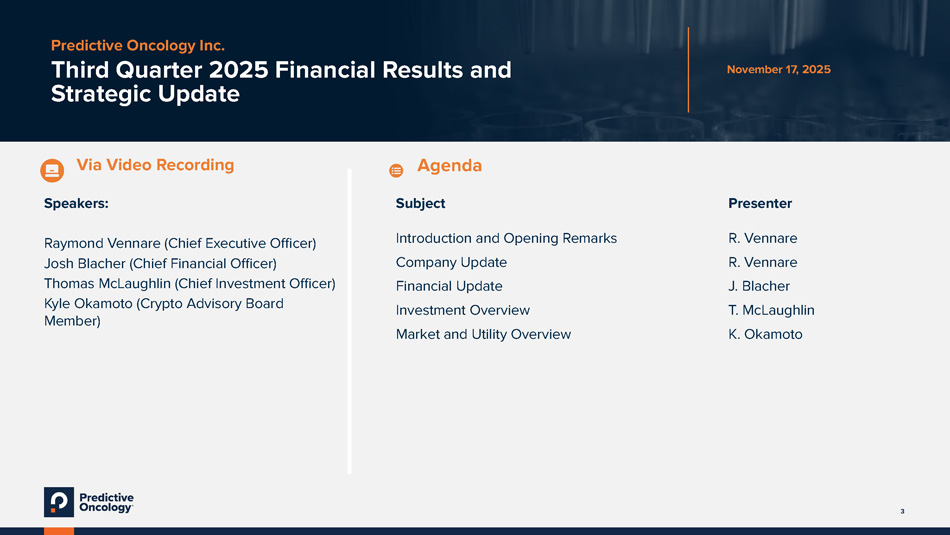This screenshot has height=535, width=950.
Task: Select Introduction and Opening Remarks agenda item
Action: click(x=506, y=238)
